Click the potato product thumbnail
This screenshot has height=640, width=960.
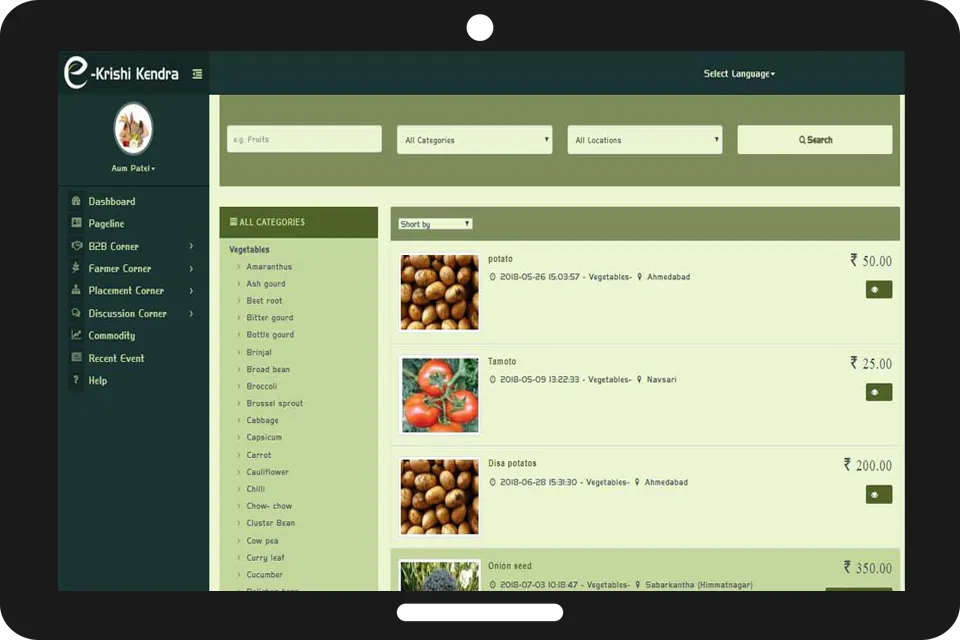[440, 292]
